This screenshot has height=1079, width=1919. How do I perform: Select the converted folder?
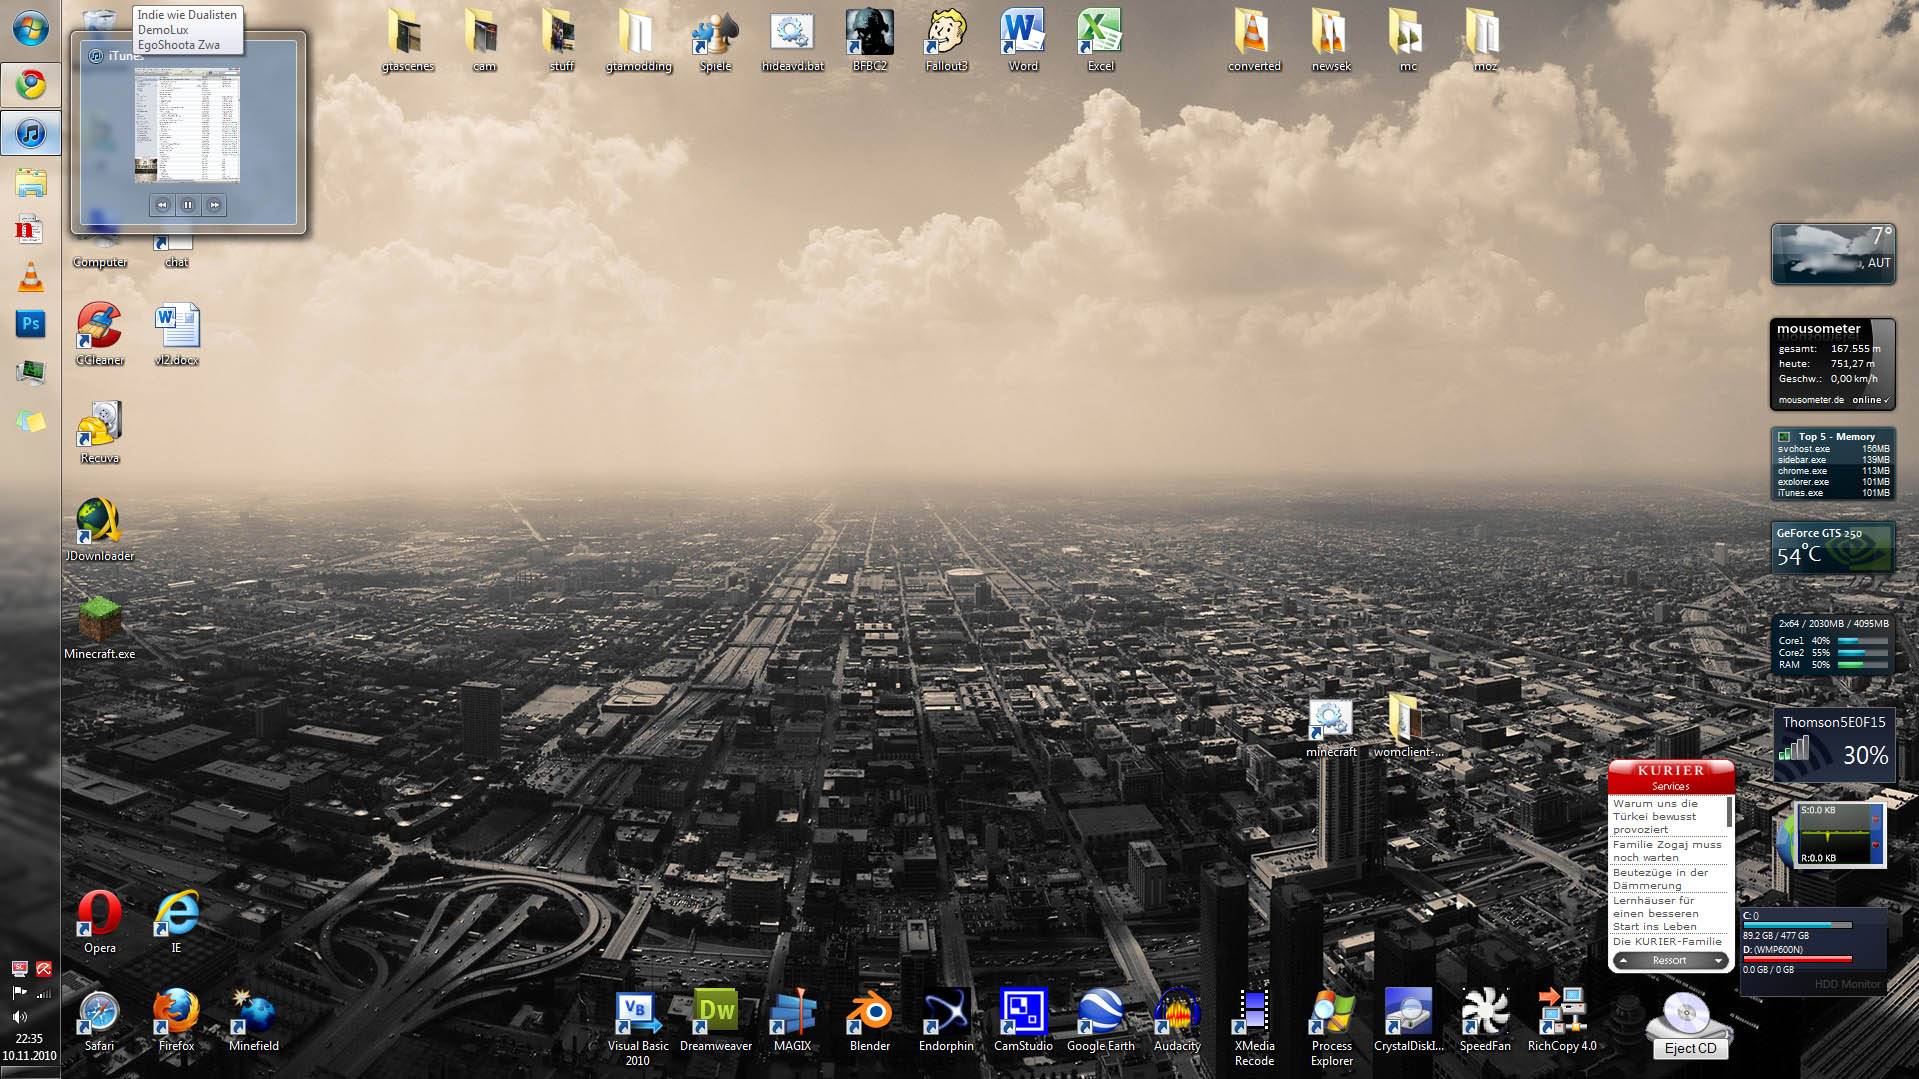tap(1254, 41)
